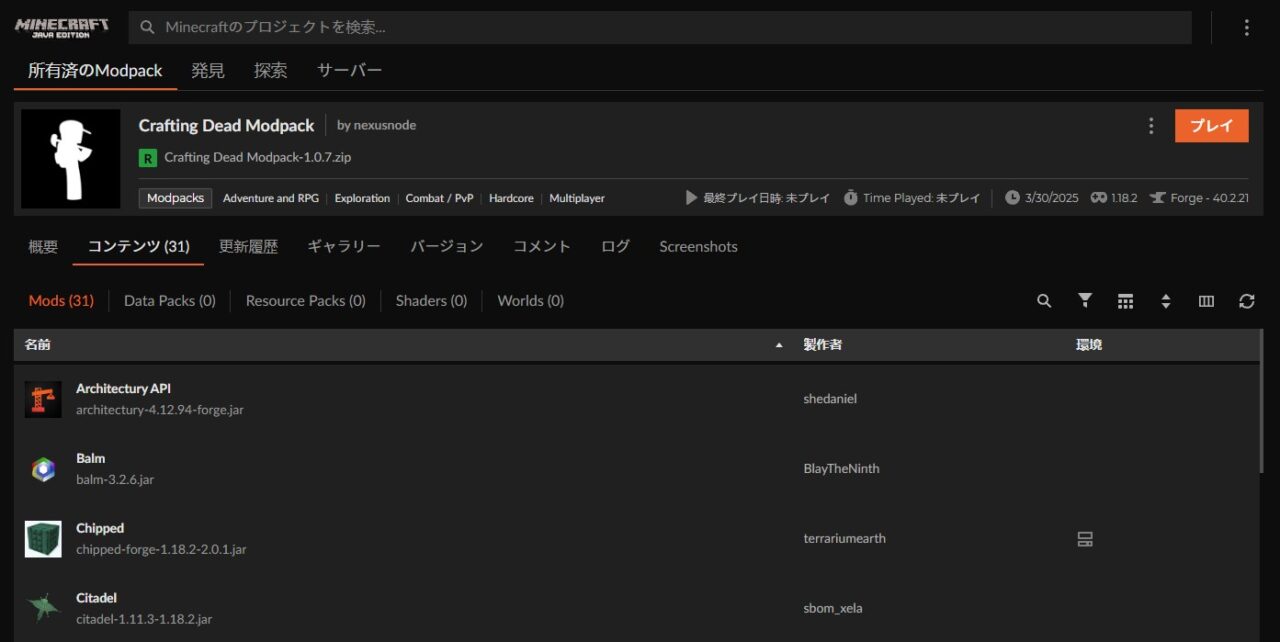The width and height of the screenshot is (1280, 642).
Task: Click the Minecraft project search field
Action: (660, 28)
